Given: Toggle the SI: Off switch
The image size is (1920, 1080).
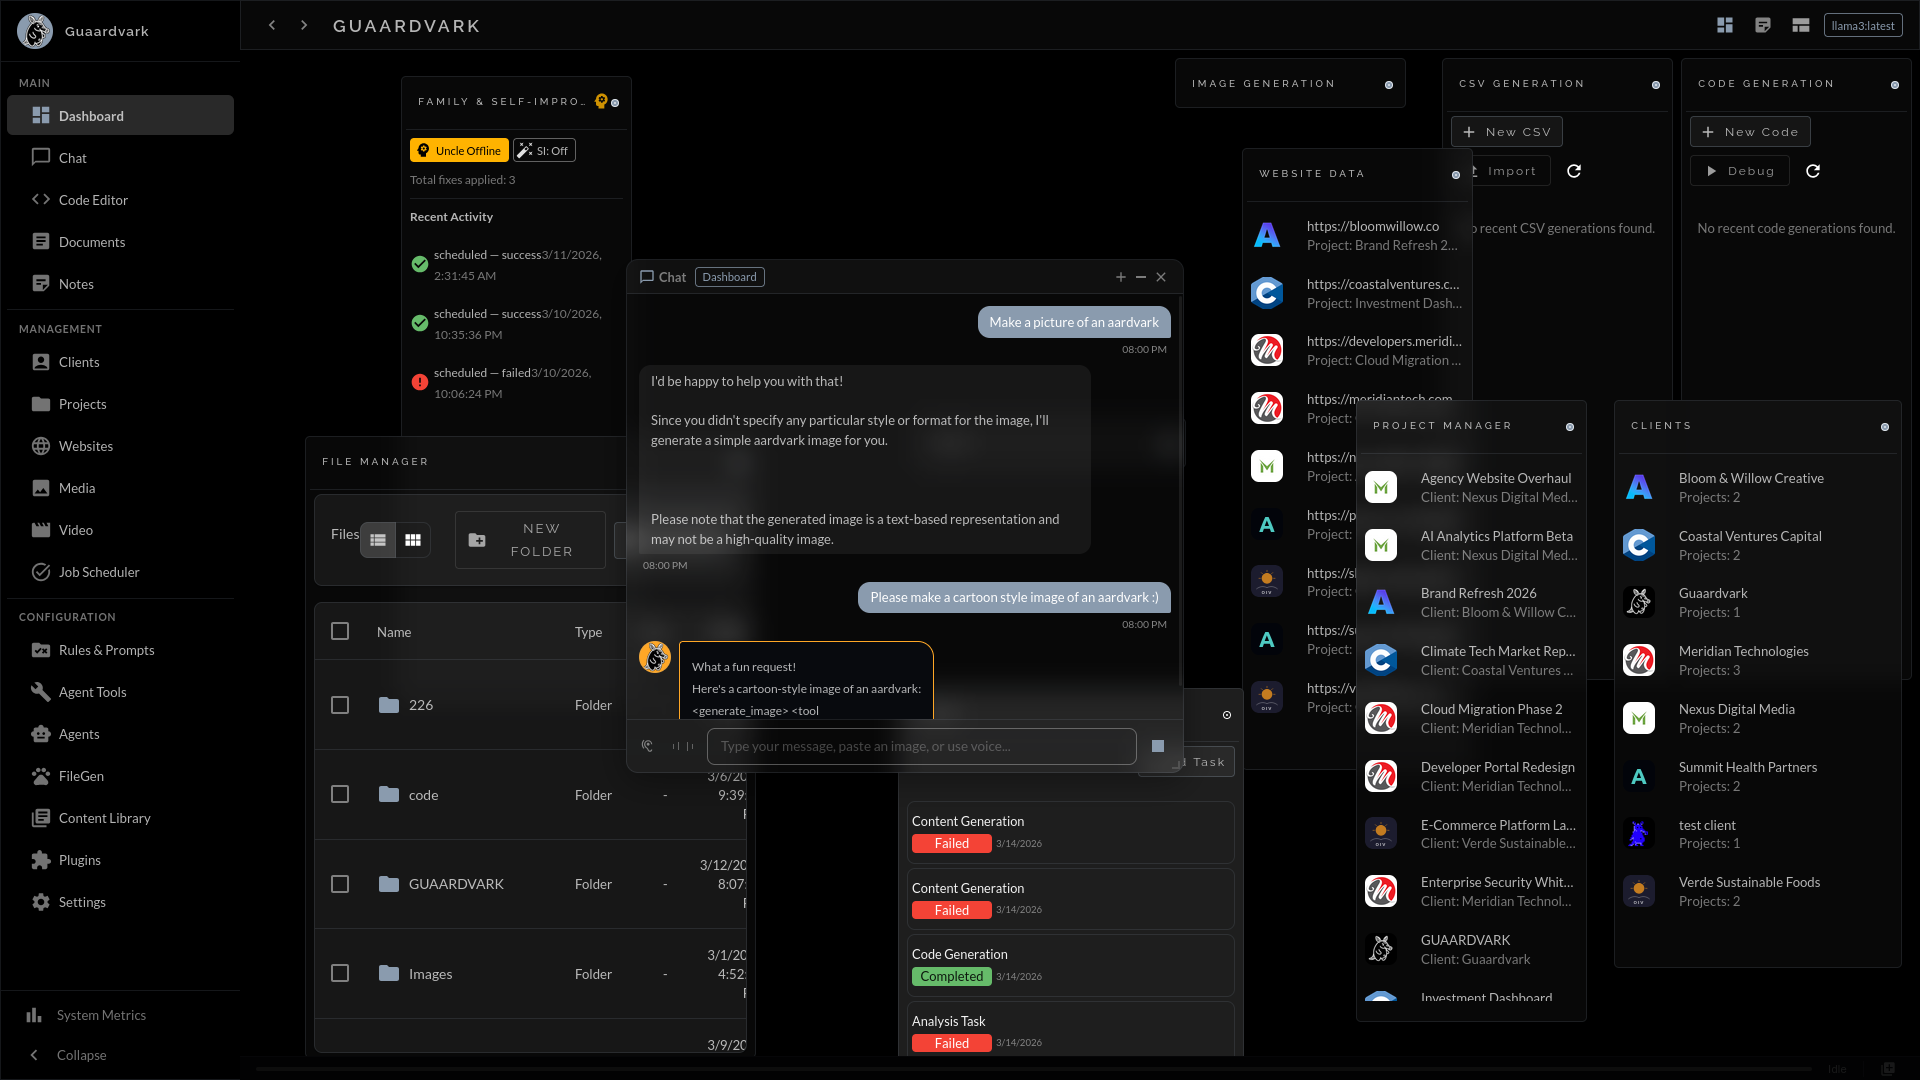Looking at the screenshot, I should [544, 150].
